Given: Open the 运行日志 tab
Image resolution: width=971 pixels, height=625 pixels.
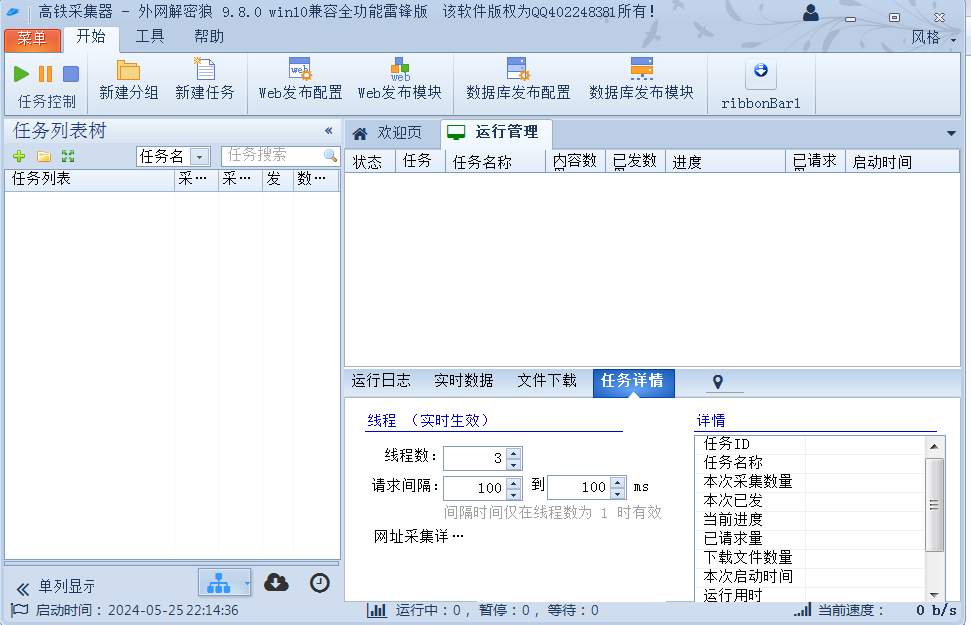Looking at the screenshot, I should [381, 380].
